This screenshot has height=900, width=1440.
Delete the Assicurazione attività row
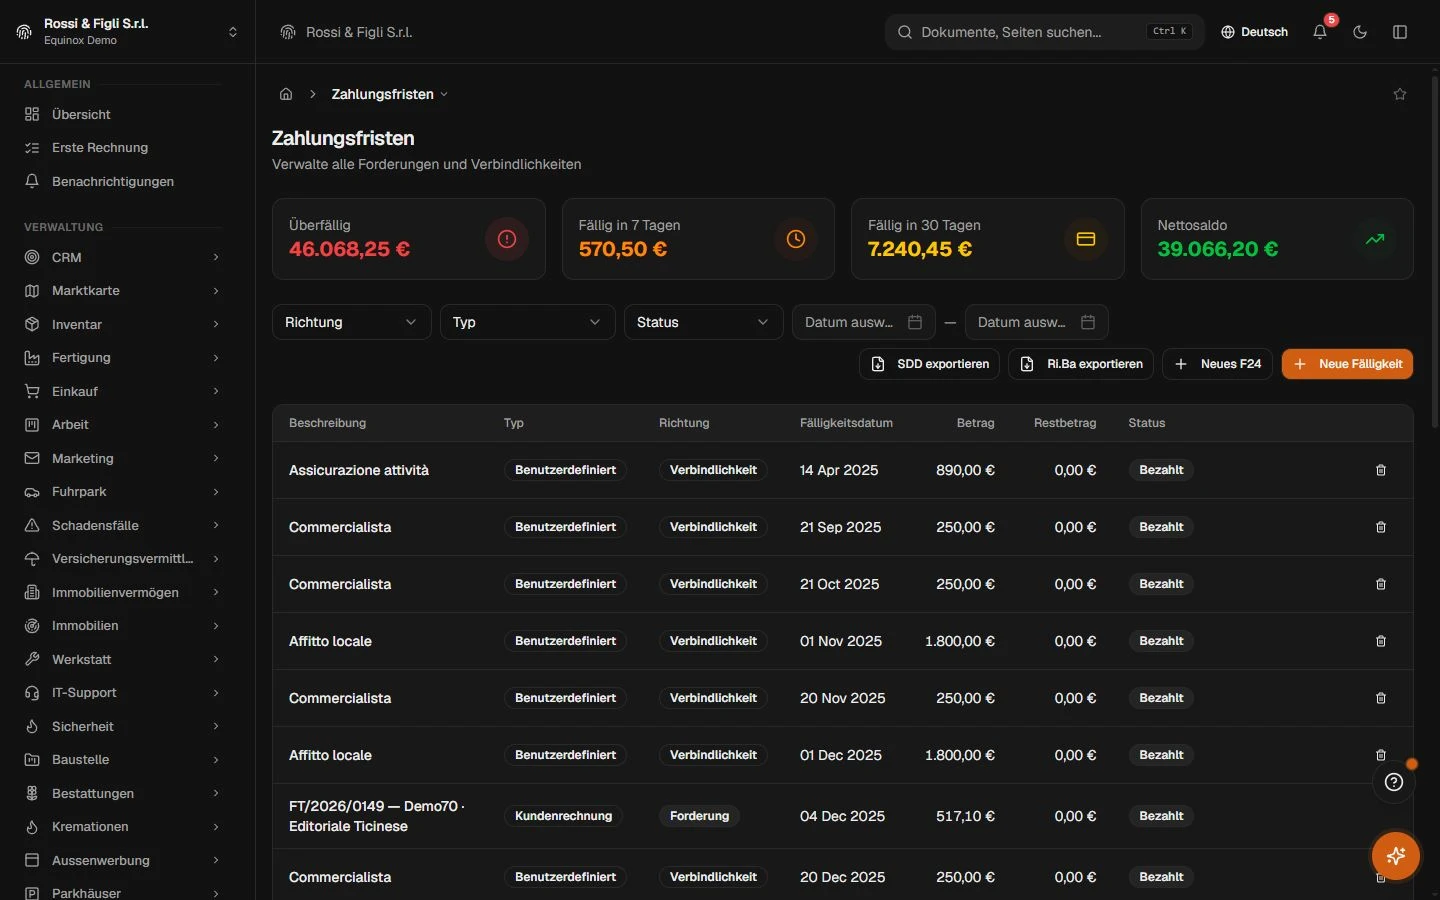(x=1381, y=470)
